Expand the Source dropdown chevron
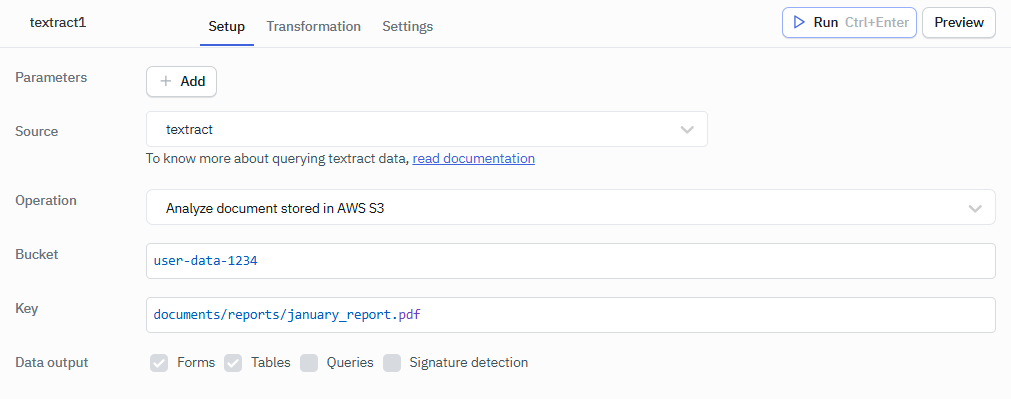The height and width of the screenshot is (399, 1011). pos(687,130)
